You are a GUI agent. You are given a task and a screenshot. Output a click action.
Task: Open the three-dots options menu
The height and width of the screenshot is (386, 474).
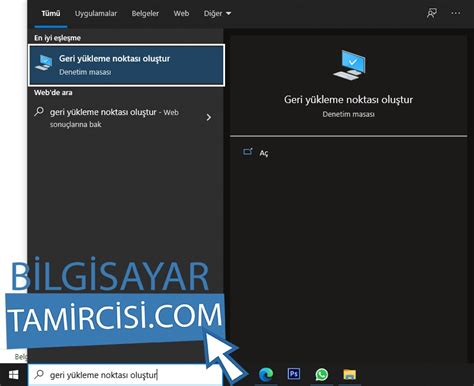456,13
